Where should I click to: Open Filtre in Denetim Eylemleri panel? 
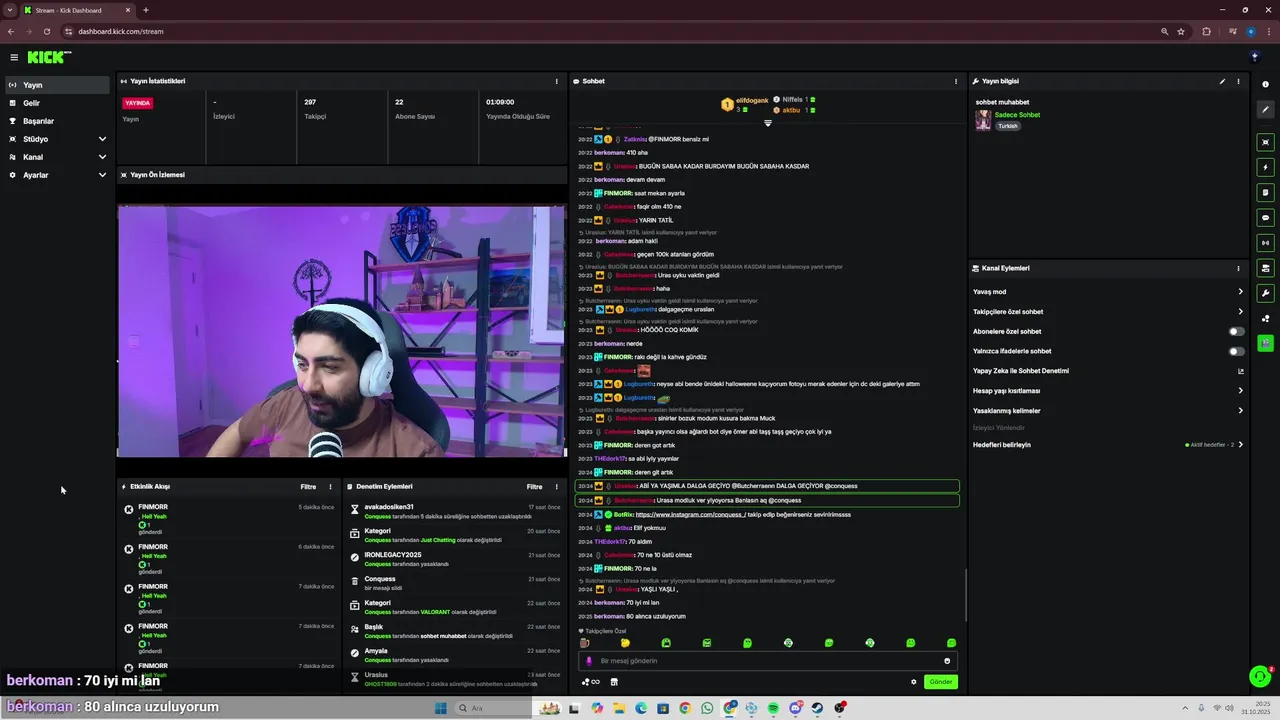535,487
